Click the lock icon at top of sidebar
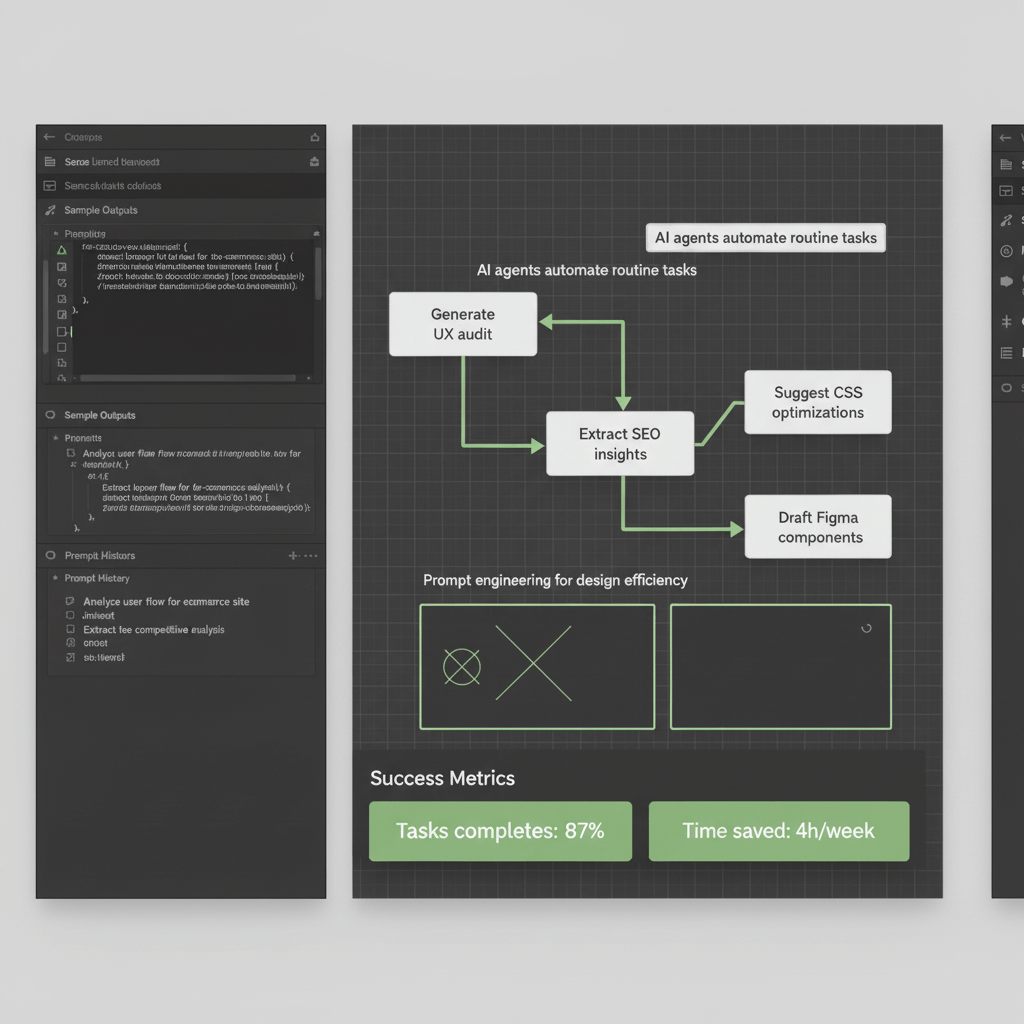The image size is (1024, 1024). (315, 136)
